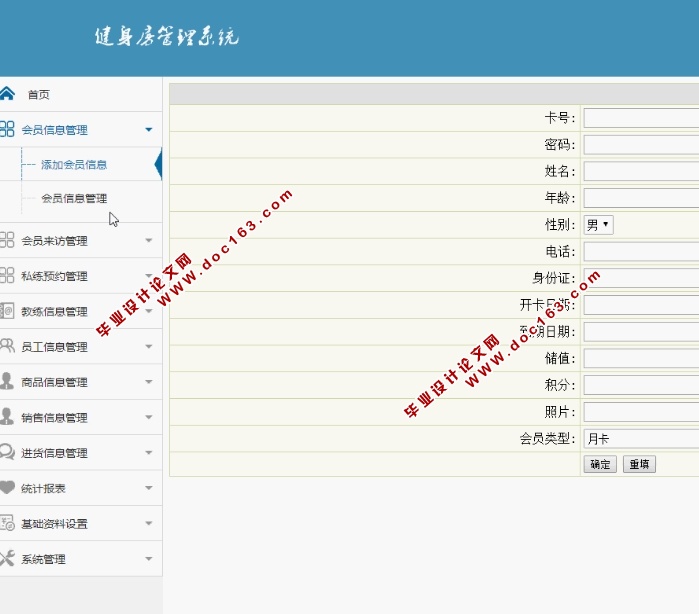Viewport: 699px width, 614px height.
Task: Click the heart icon beside 统计报表
Action: click(7, 487)
